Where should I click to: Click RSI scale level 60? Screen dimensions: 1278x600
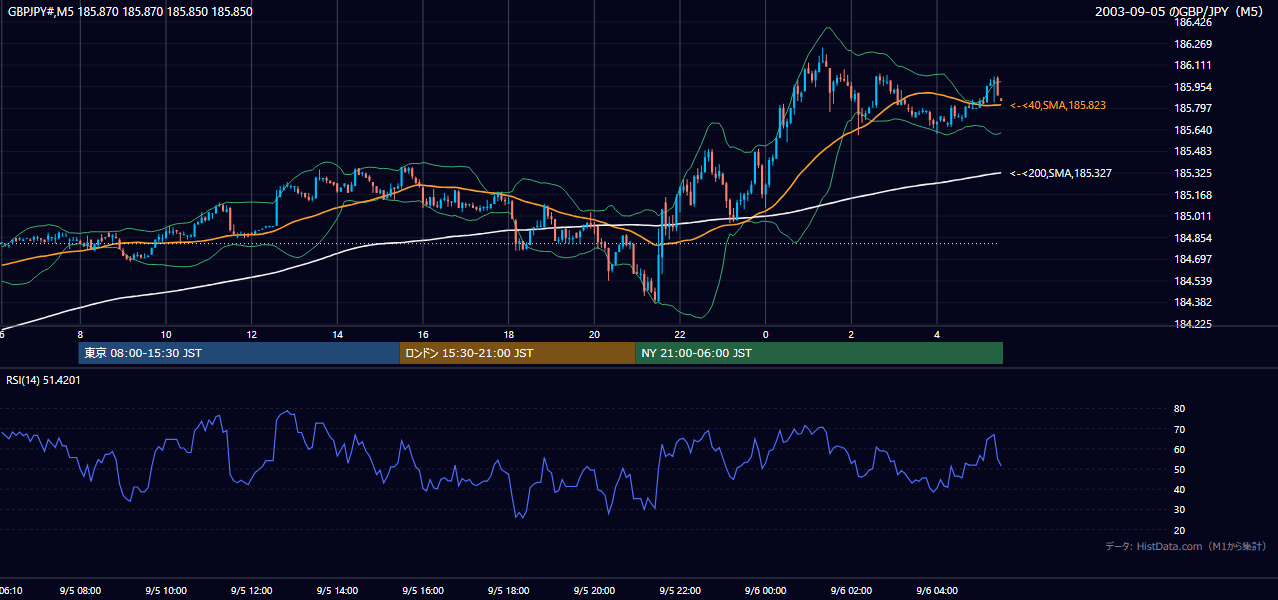click(x=1179, y=449)
